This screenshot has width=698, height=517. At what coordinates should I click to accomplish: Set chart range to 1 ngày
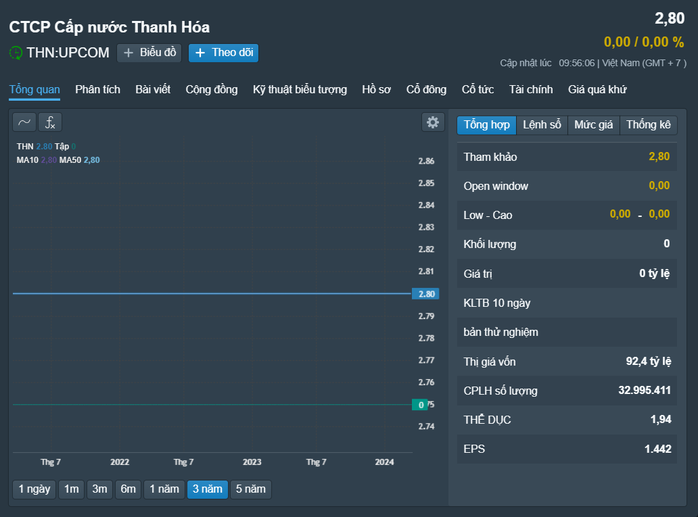click(x=34, y=489)
